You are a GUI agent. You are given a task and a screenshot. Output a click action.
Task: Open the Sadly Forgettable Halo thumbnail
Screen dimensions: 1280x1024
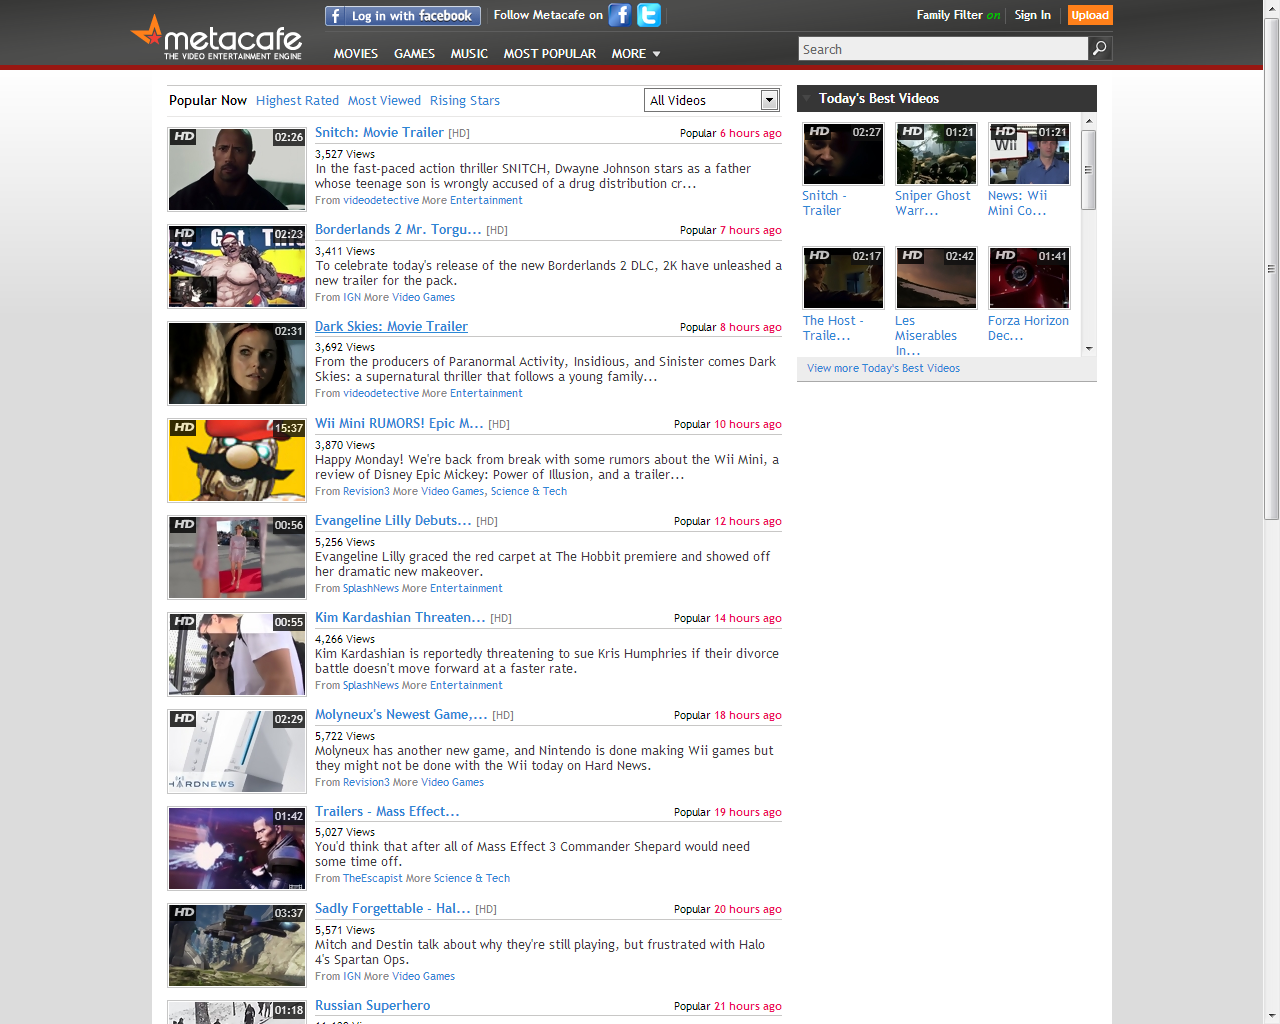[x=237, y=945]
